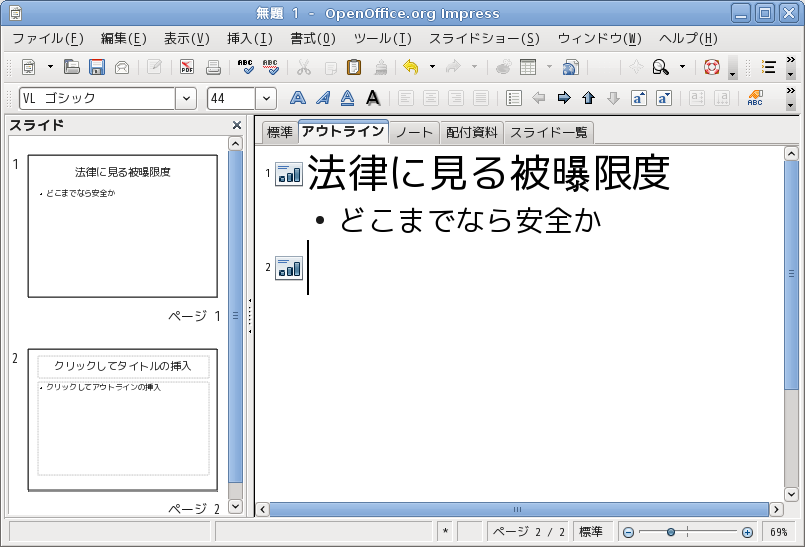Click the 69% zoom percentage field
This screenshot has width=805, height=547.
pos(778,532)
